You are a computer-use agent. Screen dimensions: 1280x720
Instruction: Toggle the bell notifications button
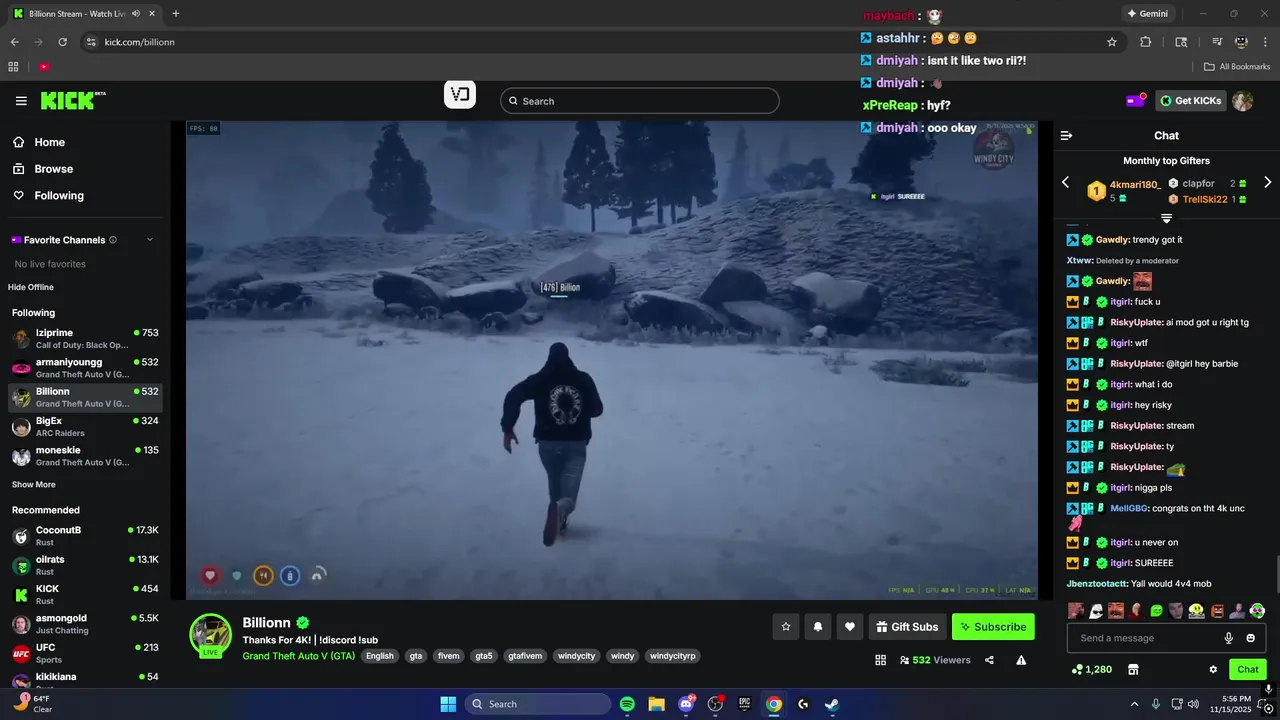click(818, 627)
